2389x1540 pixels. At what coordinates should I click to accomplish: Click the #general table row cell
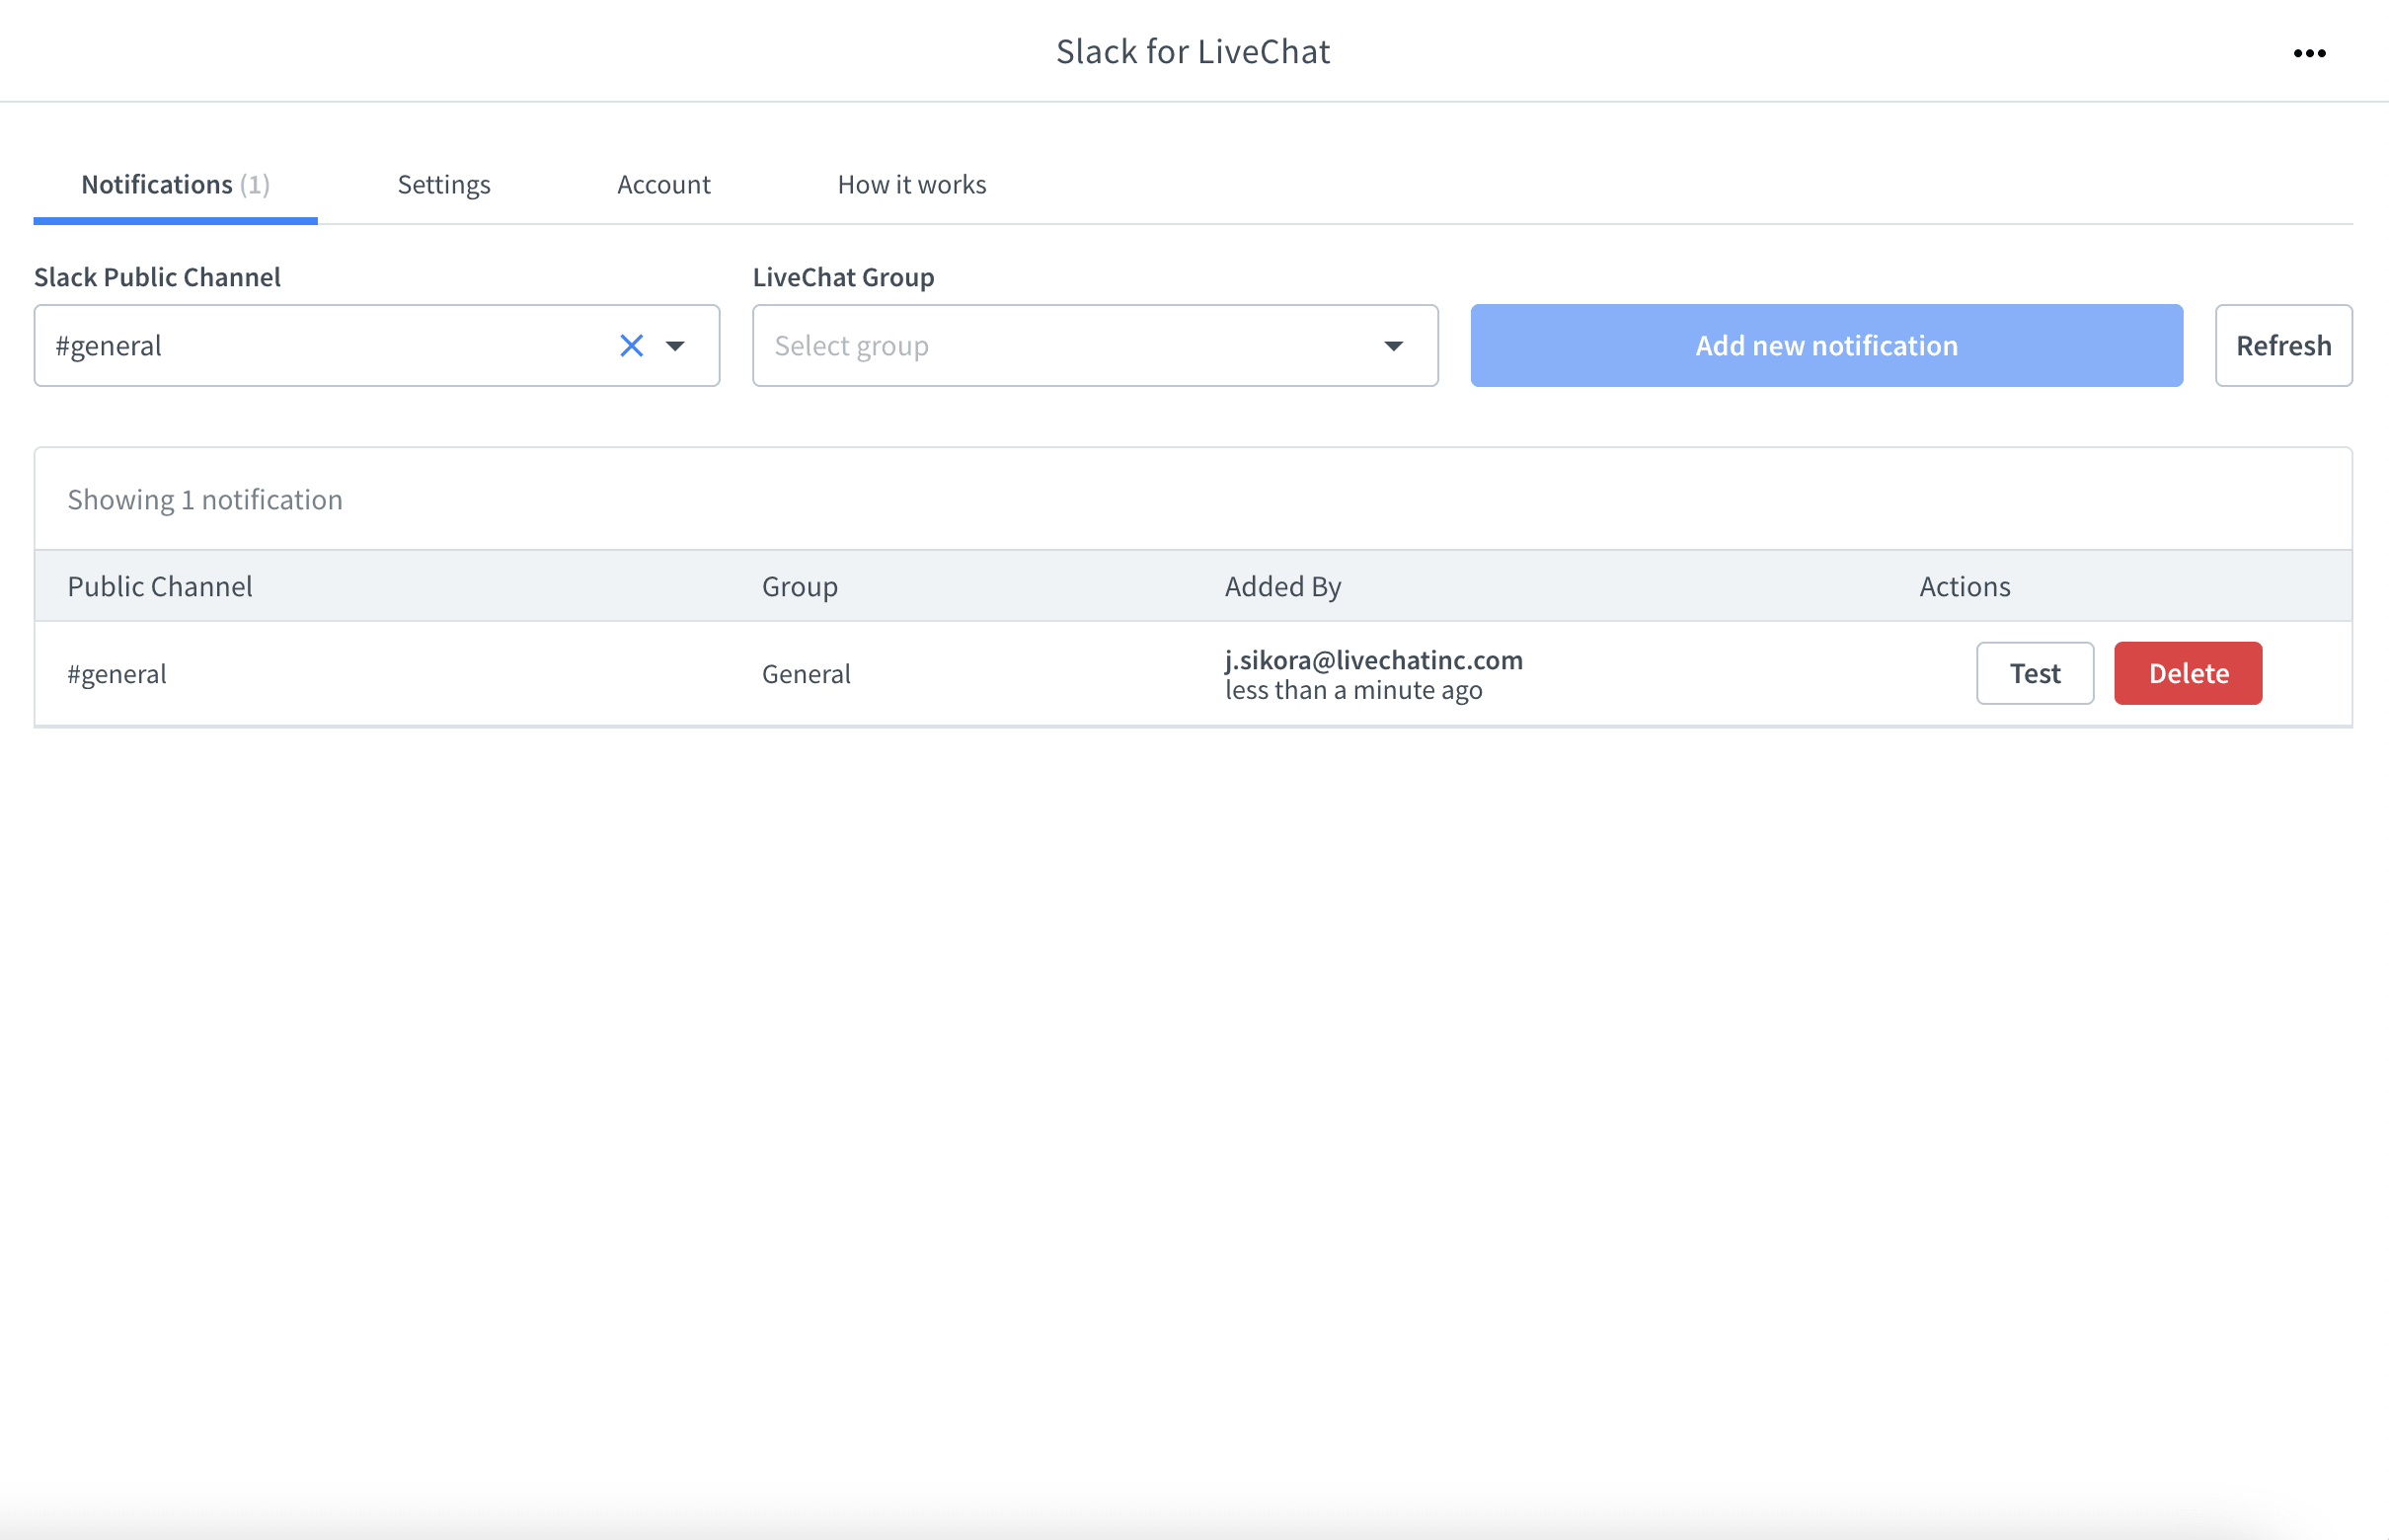pyautogui.click(x=117, y=674)
